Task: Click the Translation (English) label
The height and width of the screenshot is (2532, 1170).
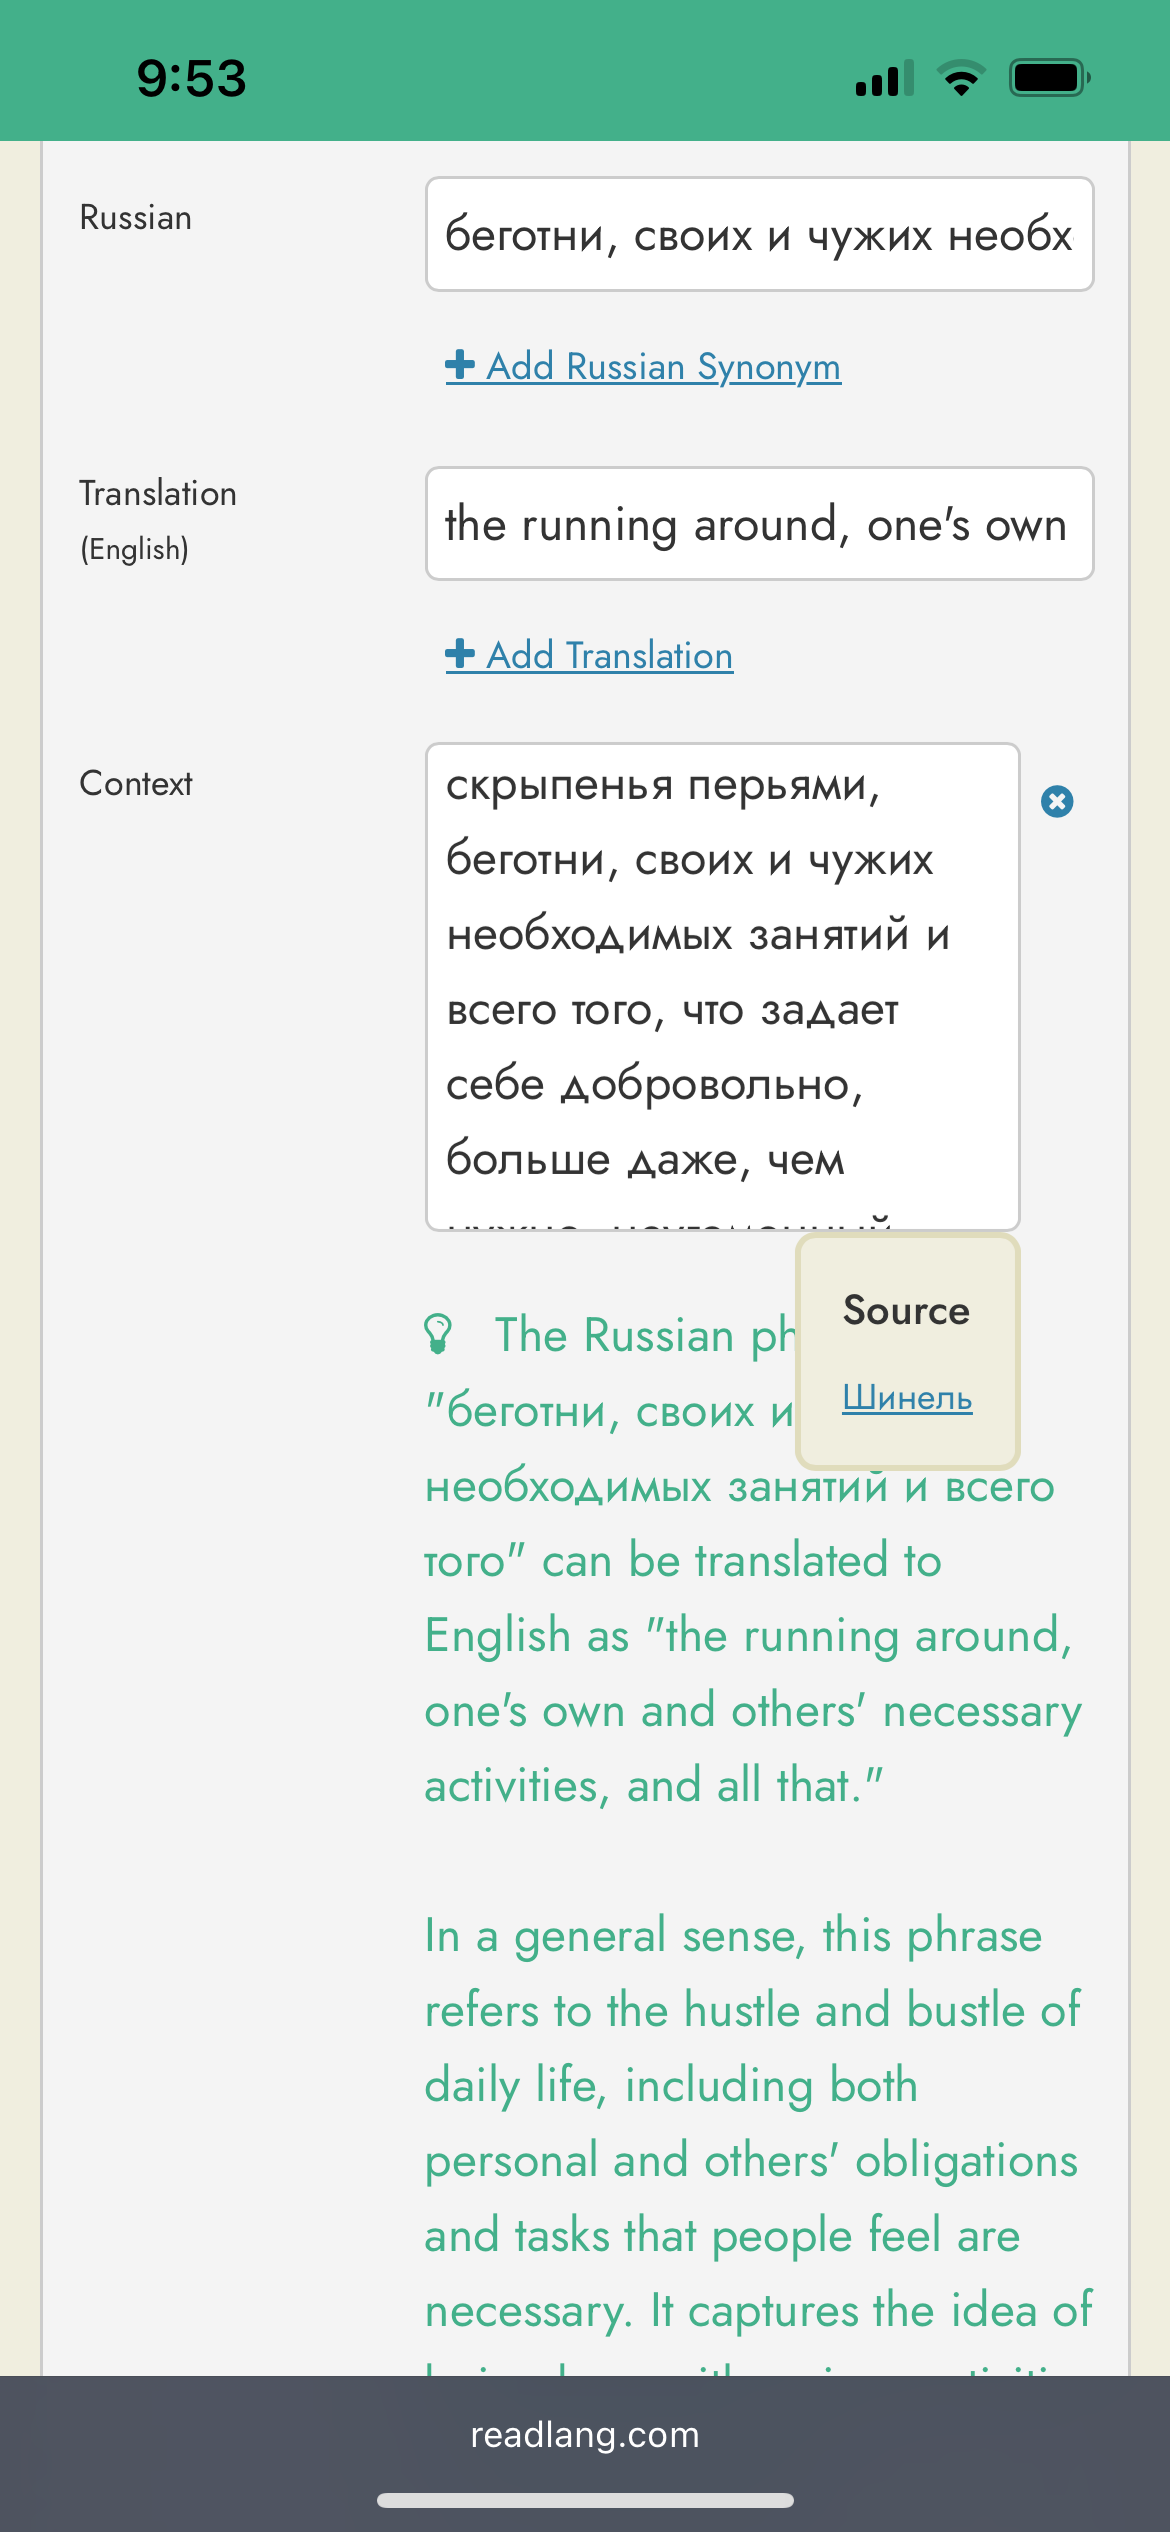Action: click(x=158, y=520)
